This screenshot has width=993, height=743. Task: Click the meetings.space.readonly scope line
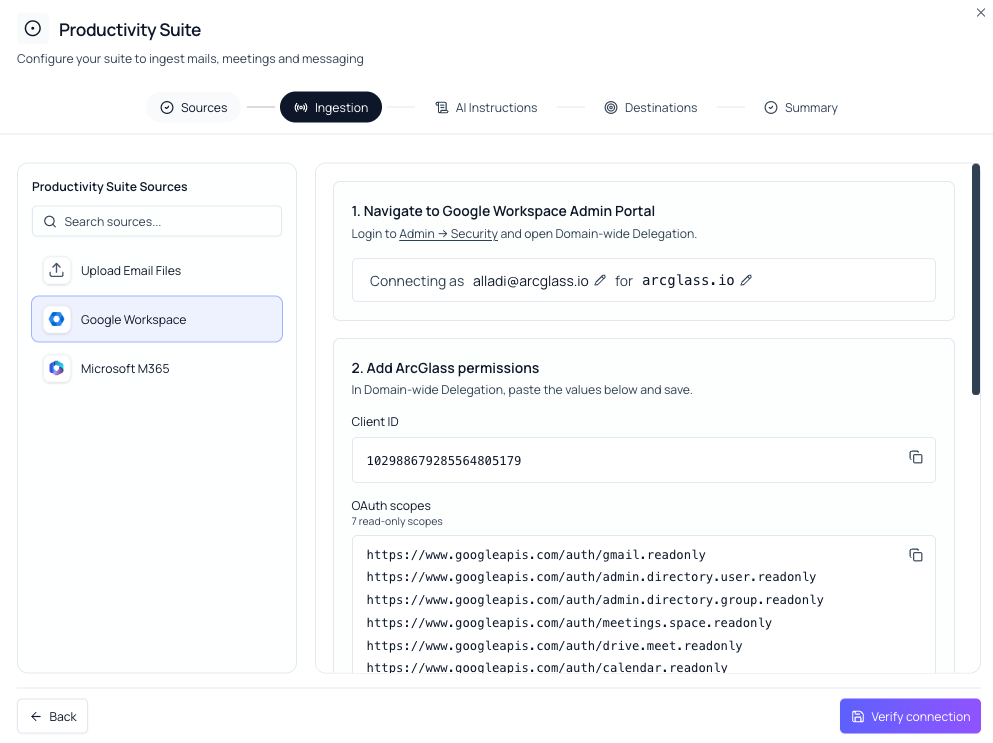point(569,623)
